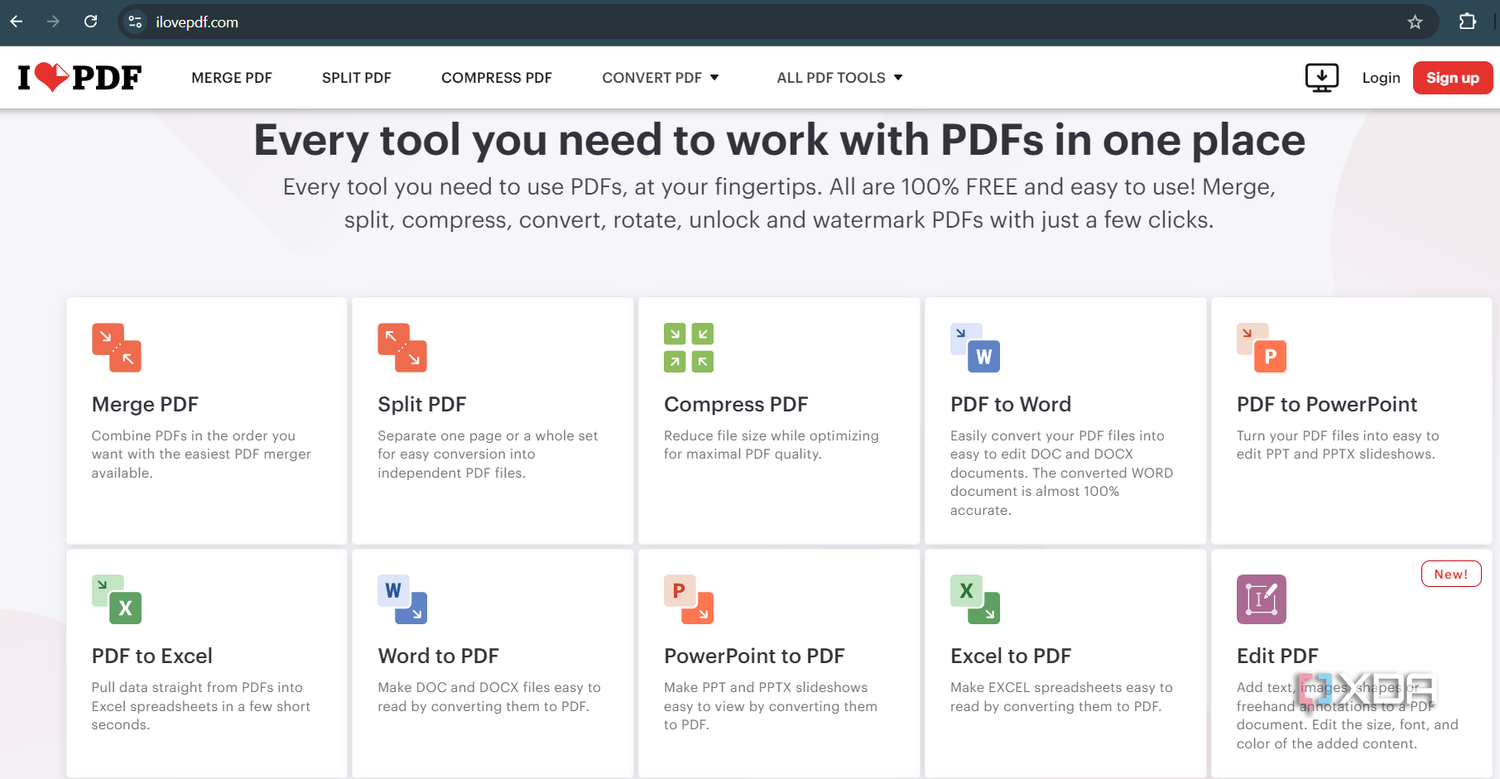Screen dimensions: 1500x779
Task: Open the Compress PDF tool title
Action: pos(736,404)
